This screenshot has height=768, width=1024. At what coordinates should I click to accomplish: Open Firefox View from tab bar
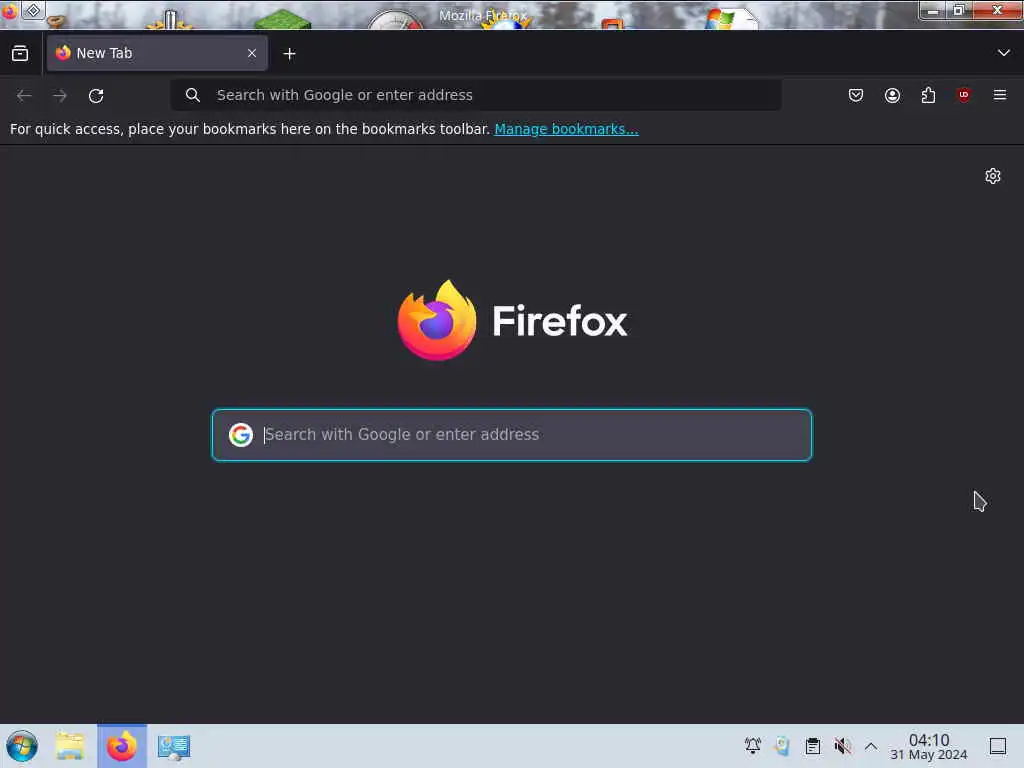click(20, 54)
